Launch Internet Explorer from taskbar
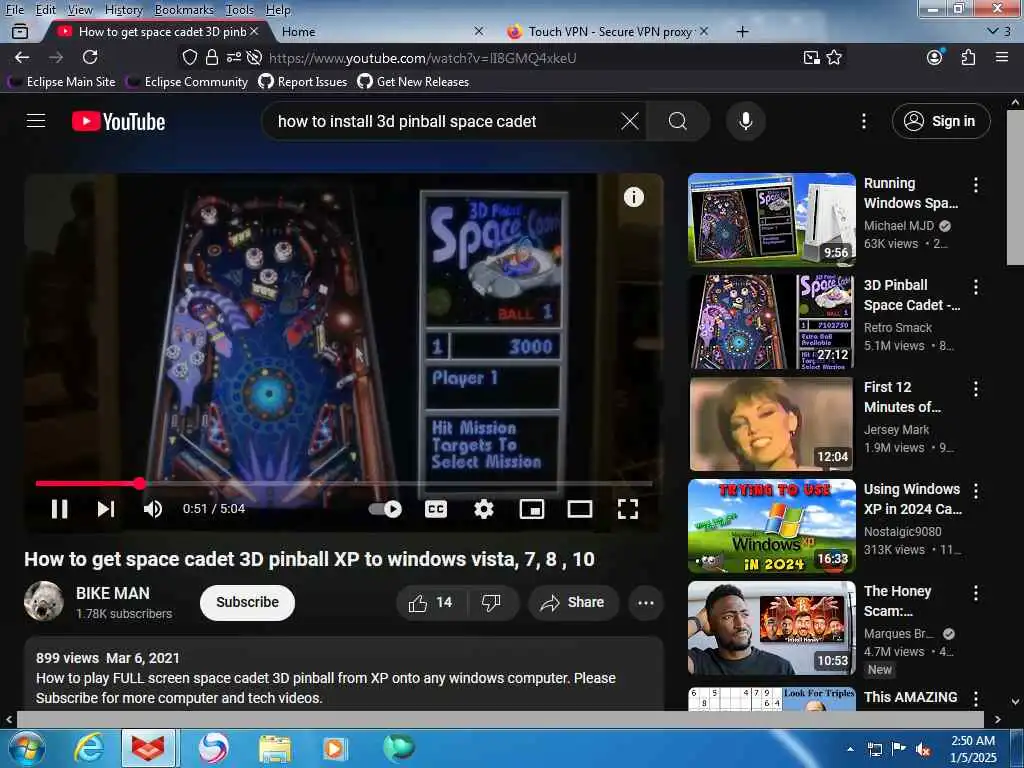 click(88, 748)
